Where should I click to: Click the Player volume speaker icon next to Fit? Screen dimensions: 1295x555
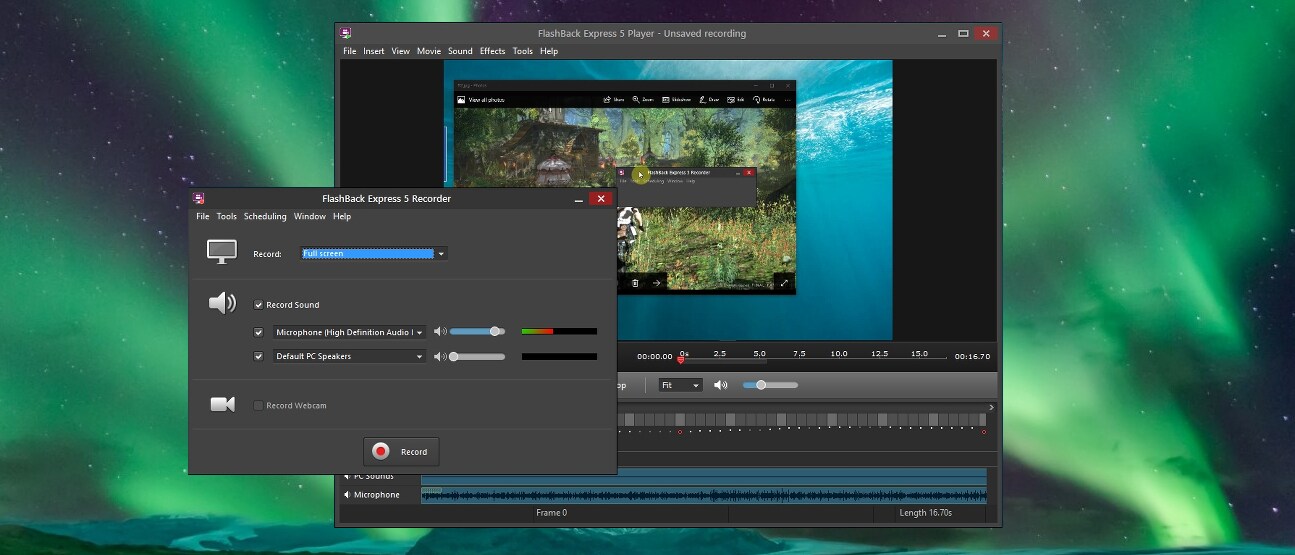pos(720,385)
